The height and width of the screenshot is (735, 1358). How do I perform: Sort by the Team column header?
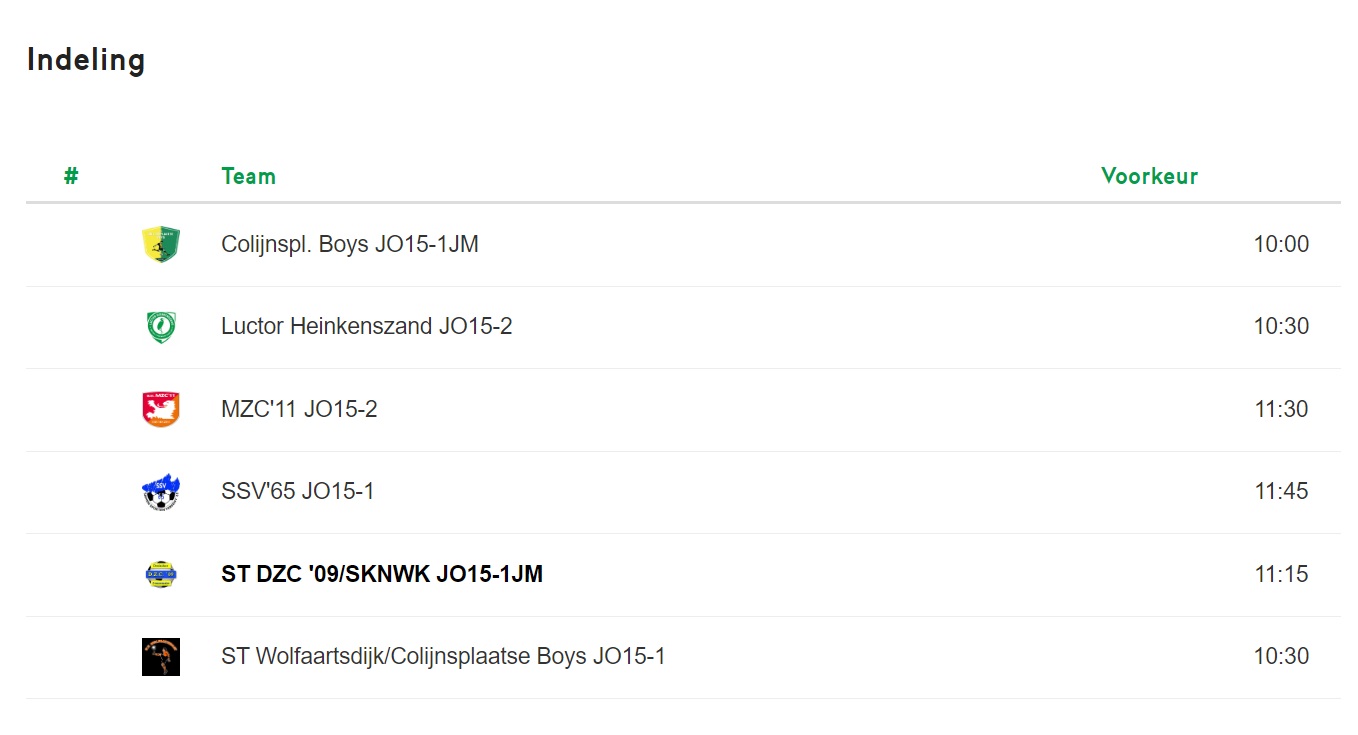coord(248,177)
